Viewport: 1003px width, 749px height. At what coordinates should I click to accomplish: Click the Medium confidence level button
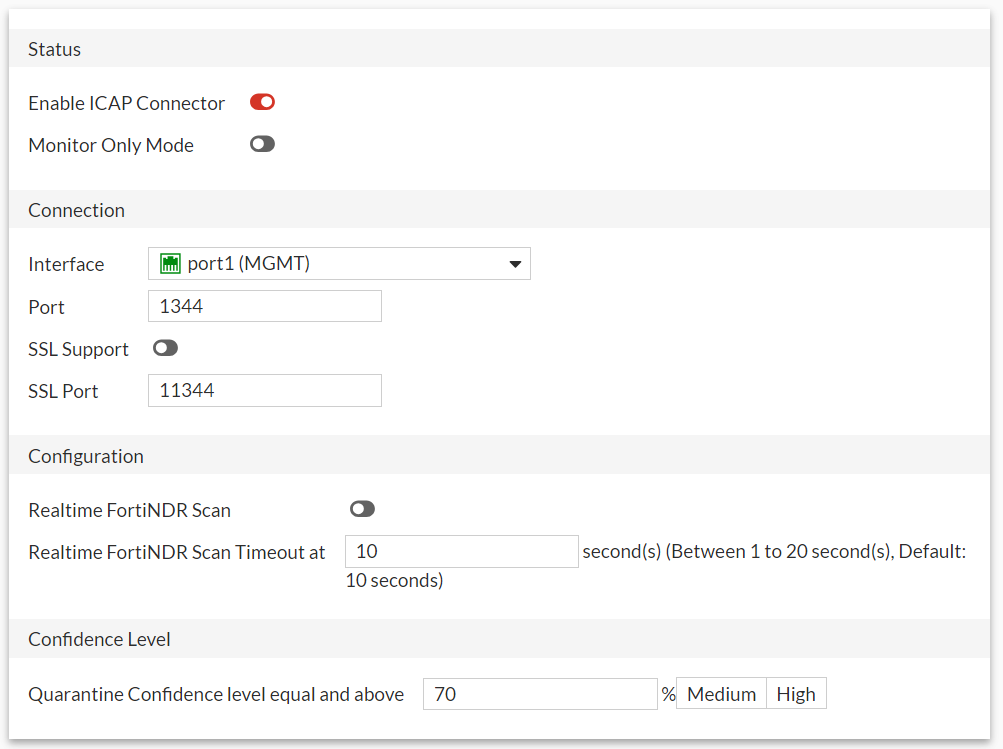click(721, 693)
